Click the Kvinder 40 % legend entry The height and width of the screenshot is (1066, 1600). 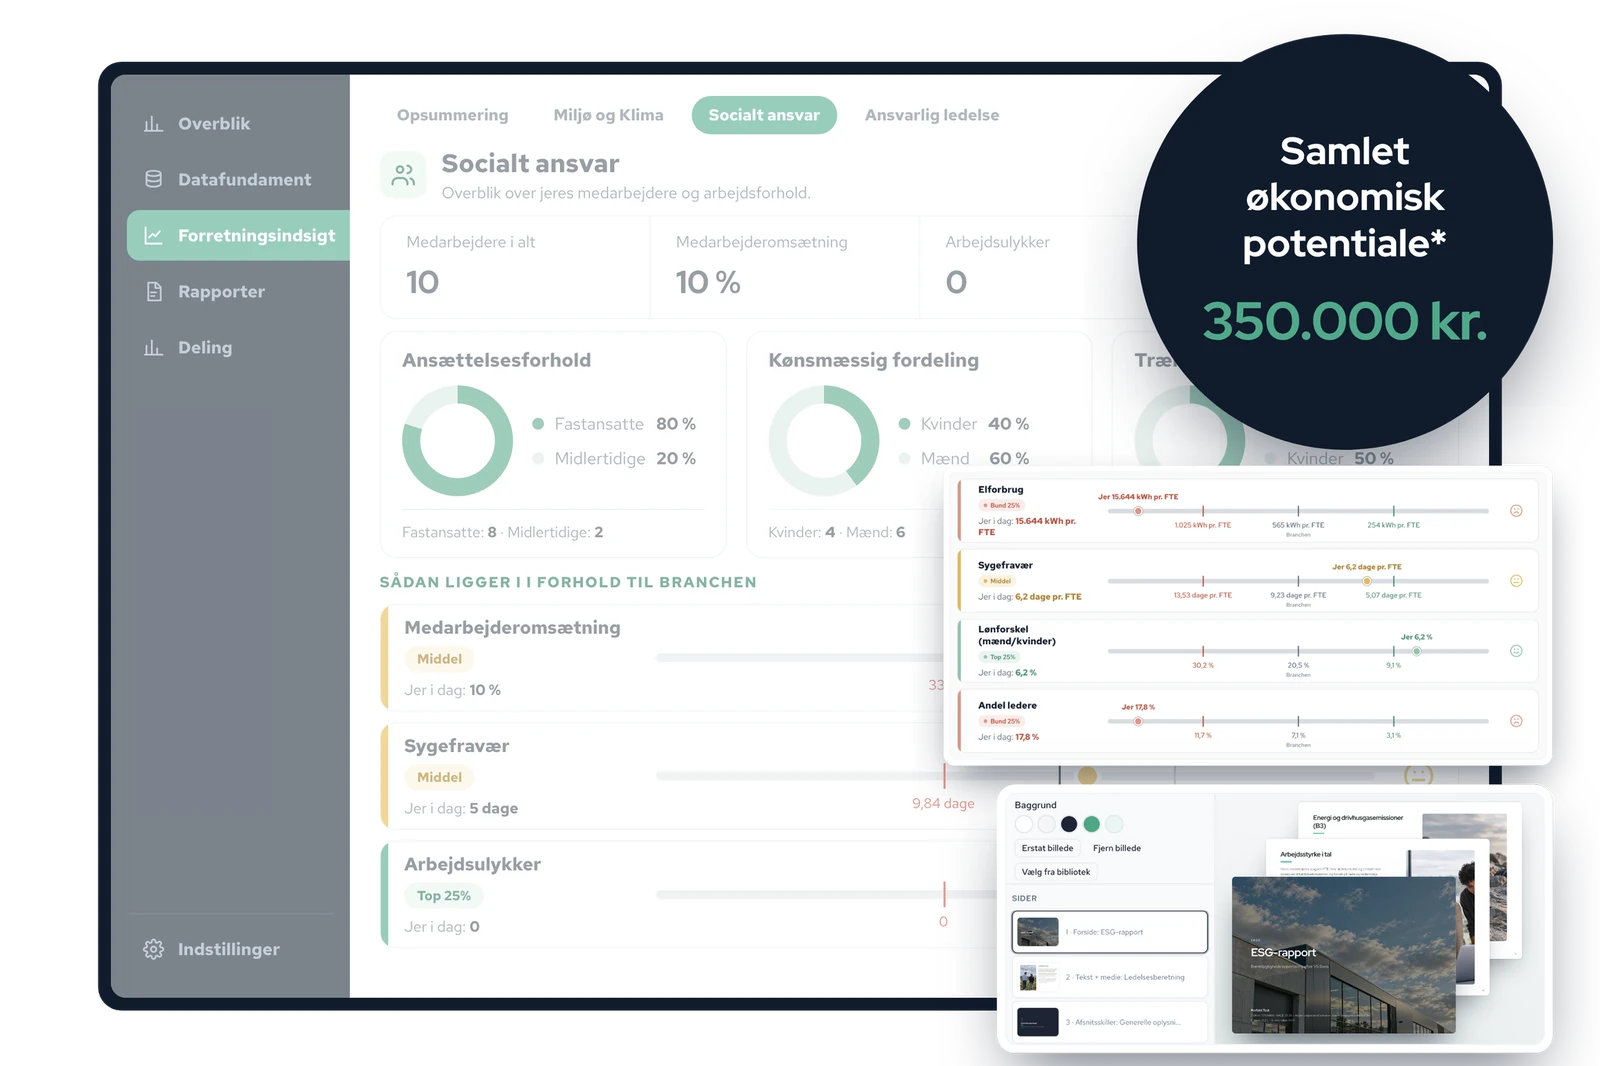click(x=964, y=424)
